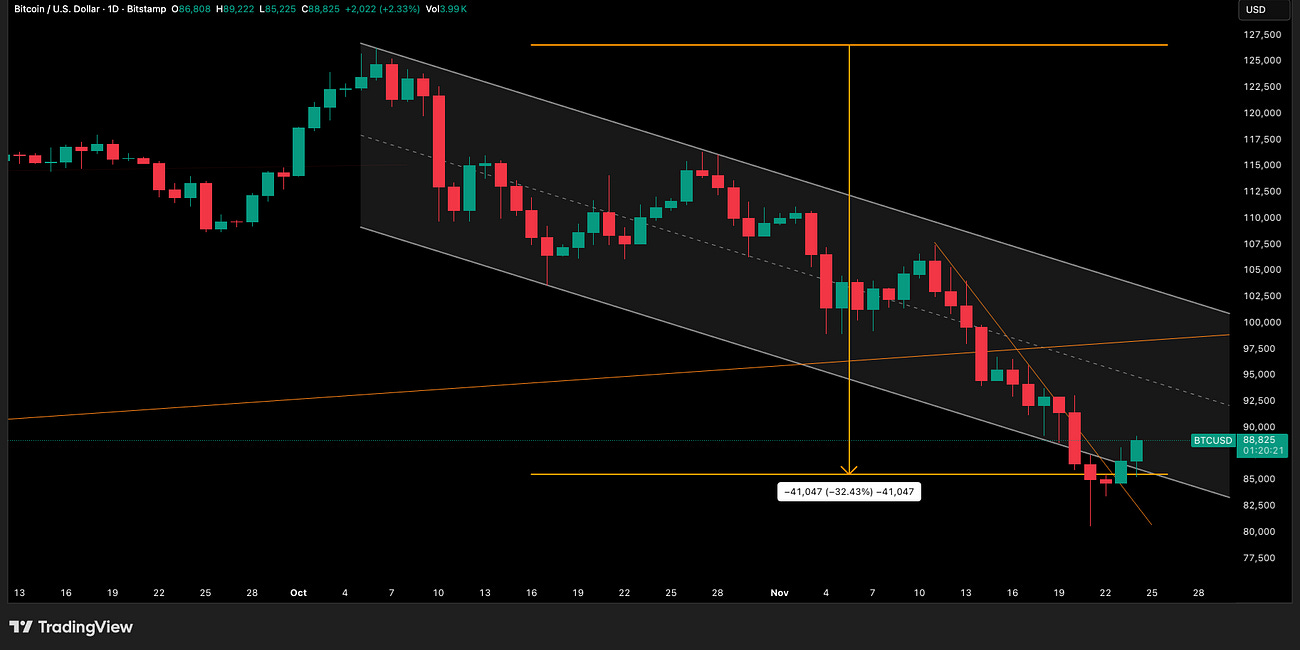
Task: Click the countdown timer showing 01:20:21
Action: pos(1262,451)
